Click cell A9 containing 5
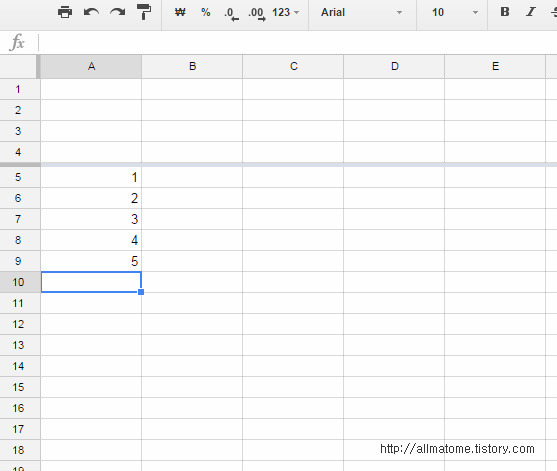This screenshot has height=471, width=557. 91,261
